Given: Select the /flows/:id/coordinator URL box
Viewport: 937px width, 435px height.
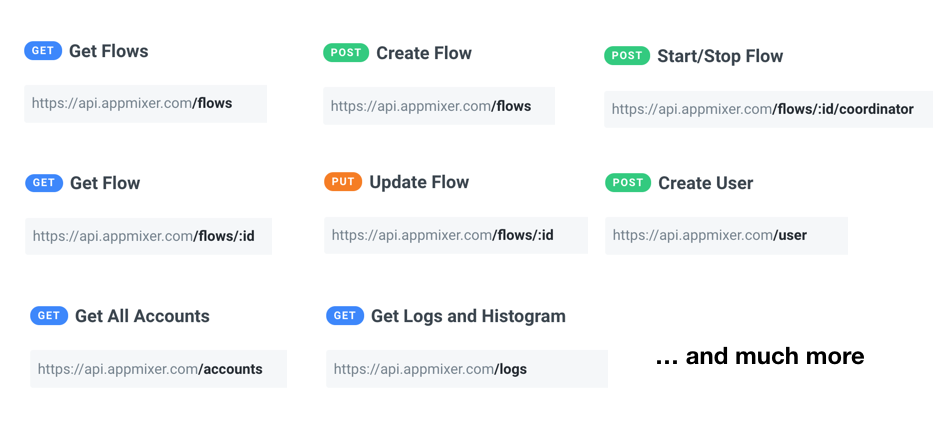Looking at the screenshot, I should coord(768,109).
